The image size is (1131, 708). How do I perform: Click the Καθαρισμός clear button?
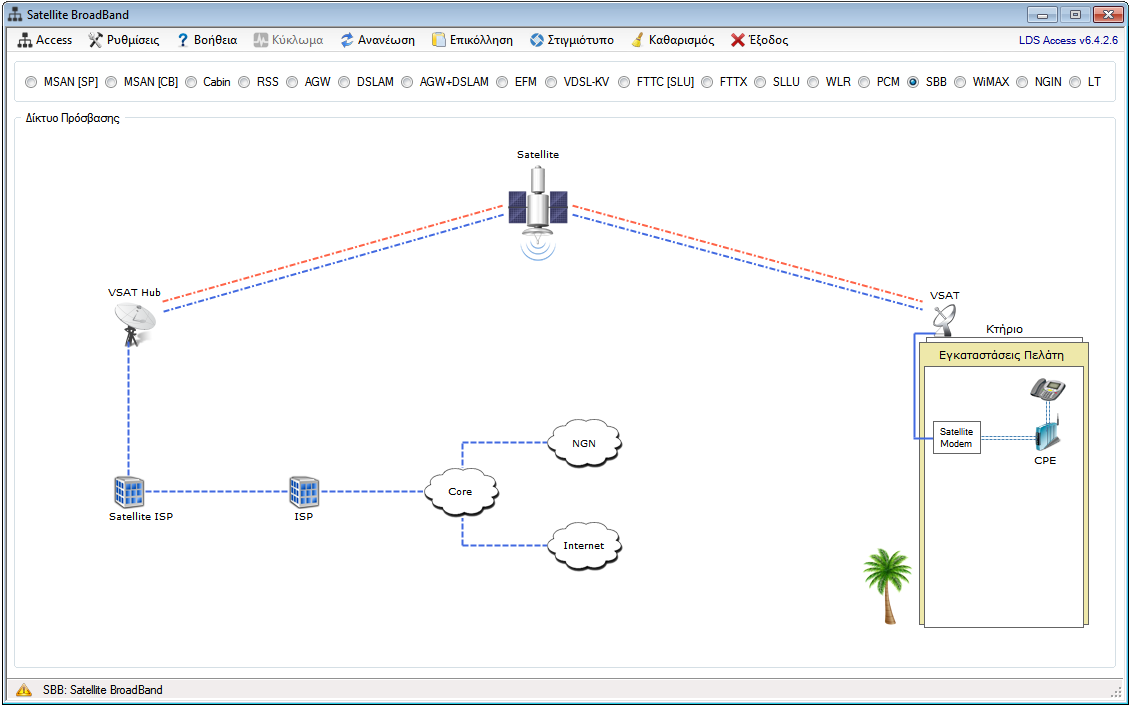(x=672, y=40)
